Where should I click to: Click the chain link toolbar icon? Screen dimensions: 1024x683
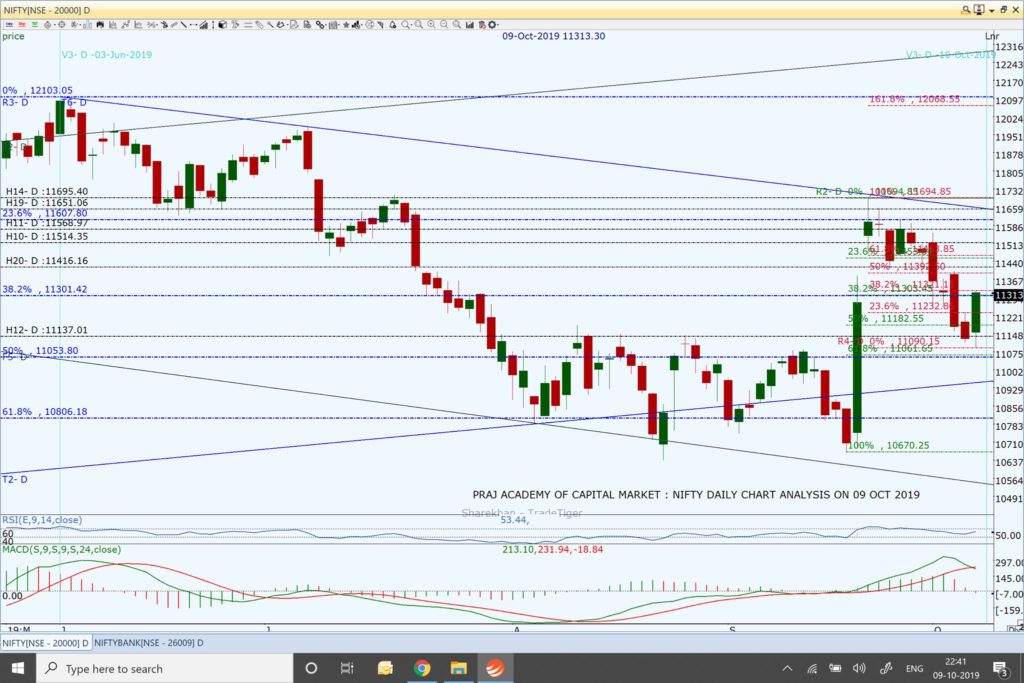pos(319,25)
